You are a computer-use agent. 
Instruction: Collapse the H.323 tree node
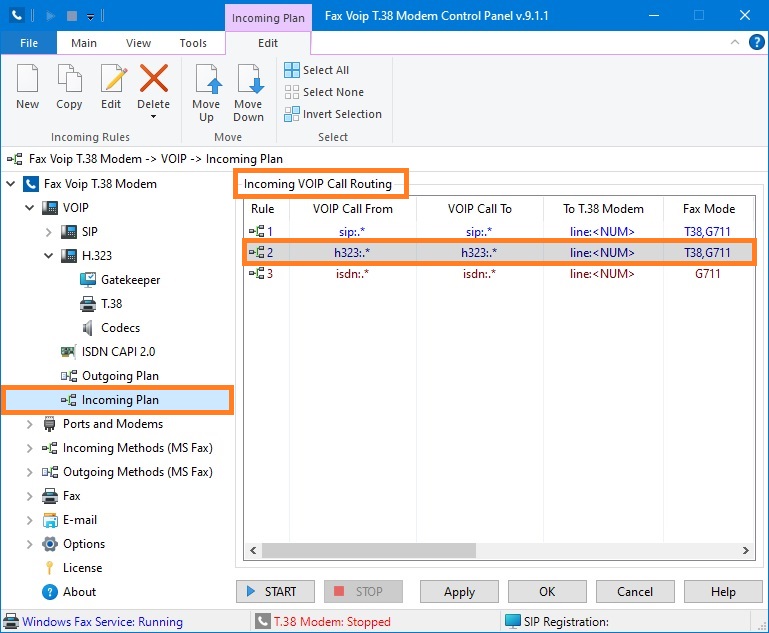(x=49, y=256)
